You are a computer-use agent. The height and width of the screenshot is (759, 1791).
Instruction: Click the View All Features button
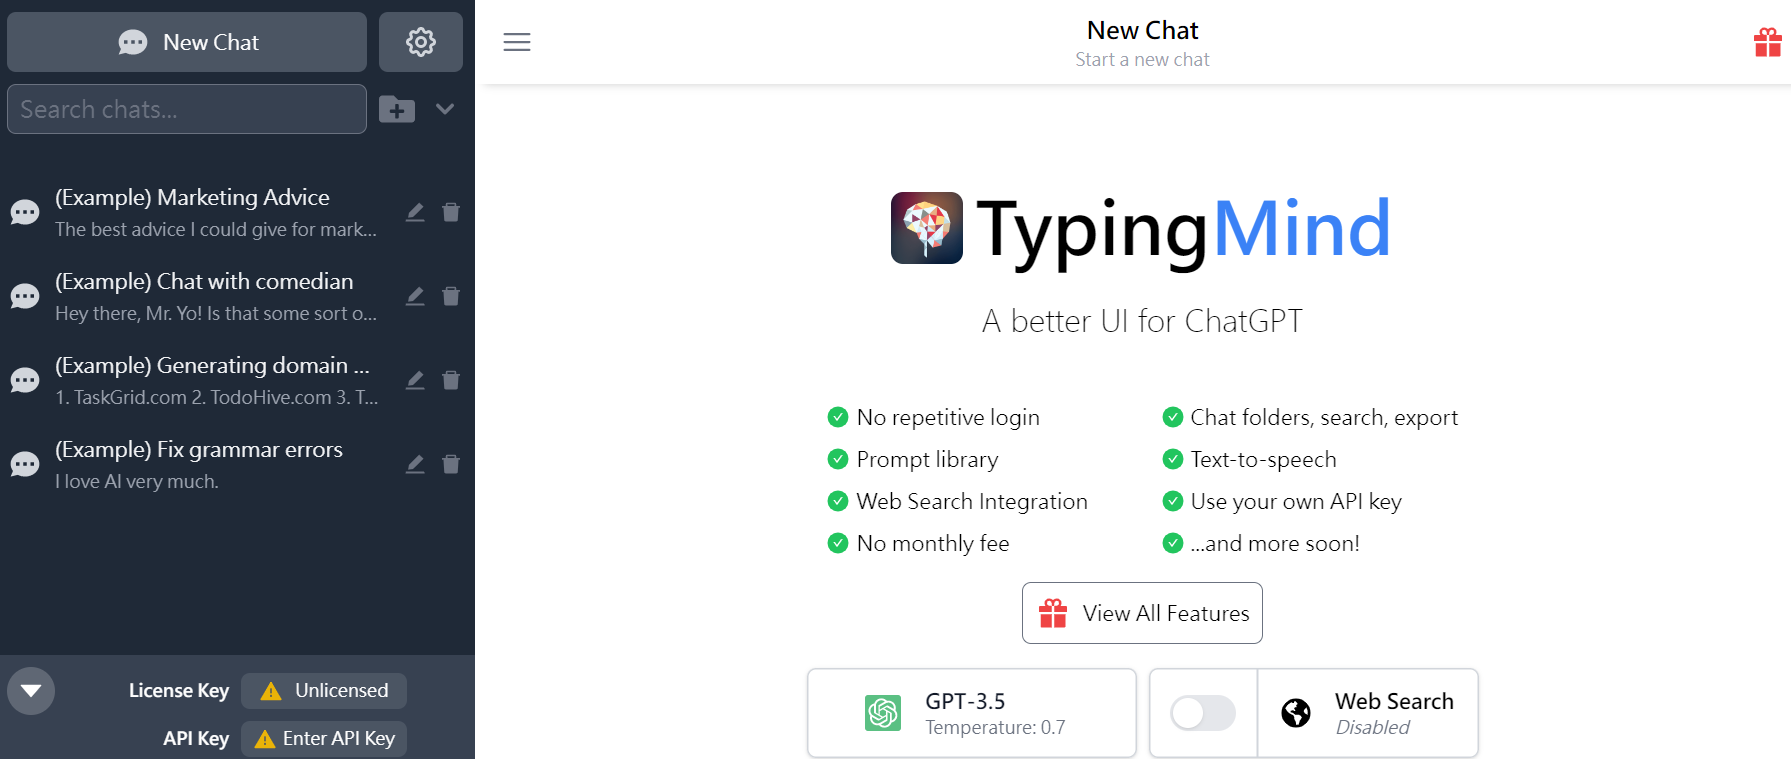[x=1142, y=613]
